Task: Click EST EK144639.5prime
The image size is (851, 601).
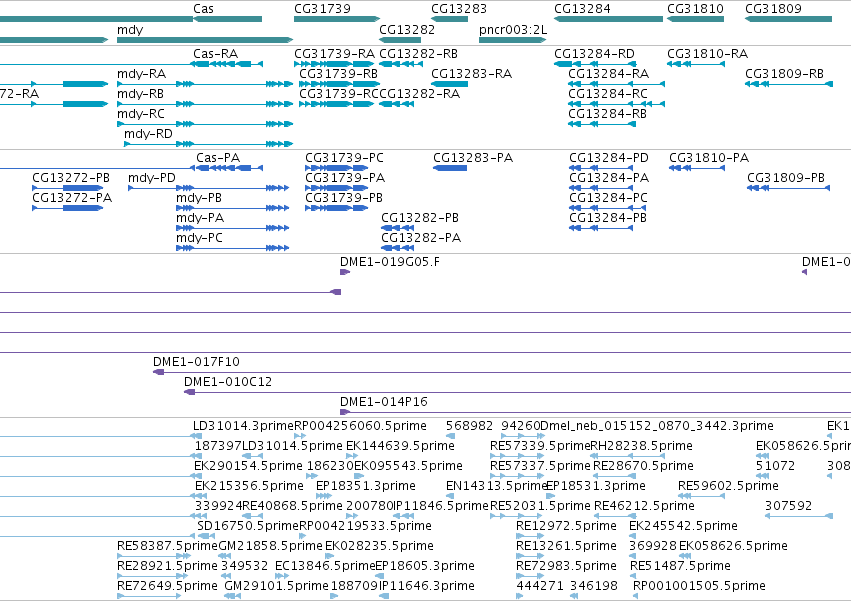Action: click(400, 446)
